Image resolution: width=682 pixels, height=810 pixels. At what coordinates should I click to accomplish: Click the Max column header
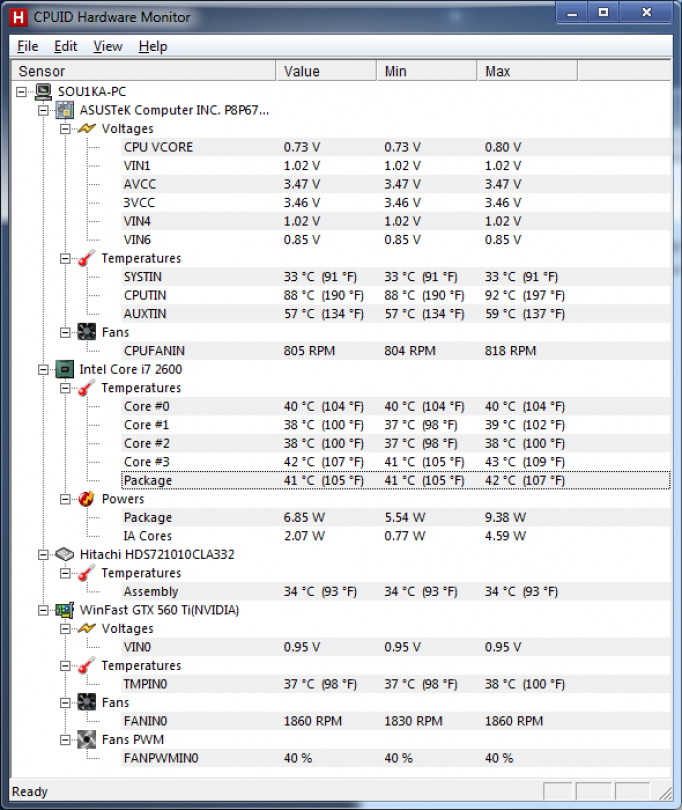pos(525,71)
